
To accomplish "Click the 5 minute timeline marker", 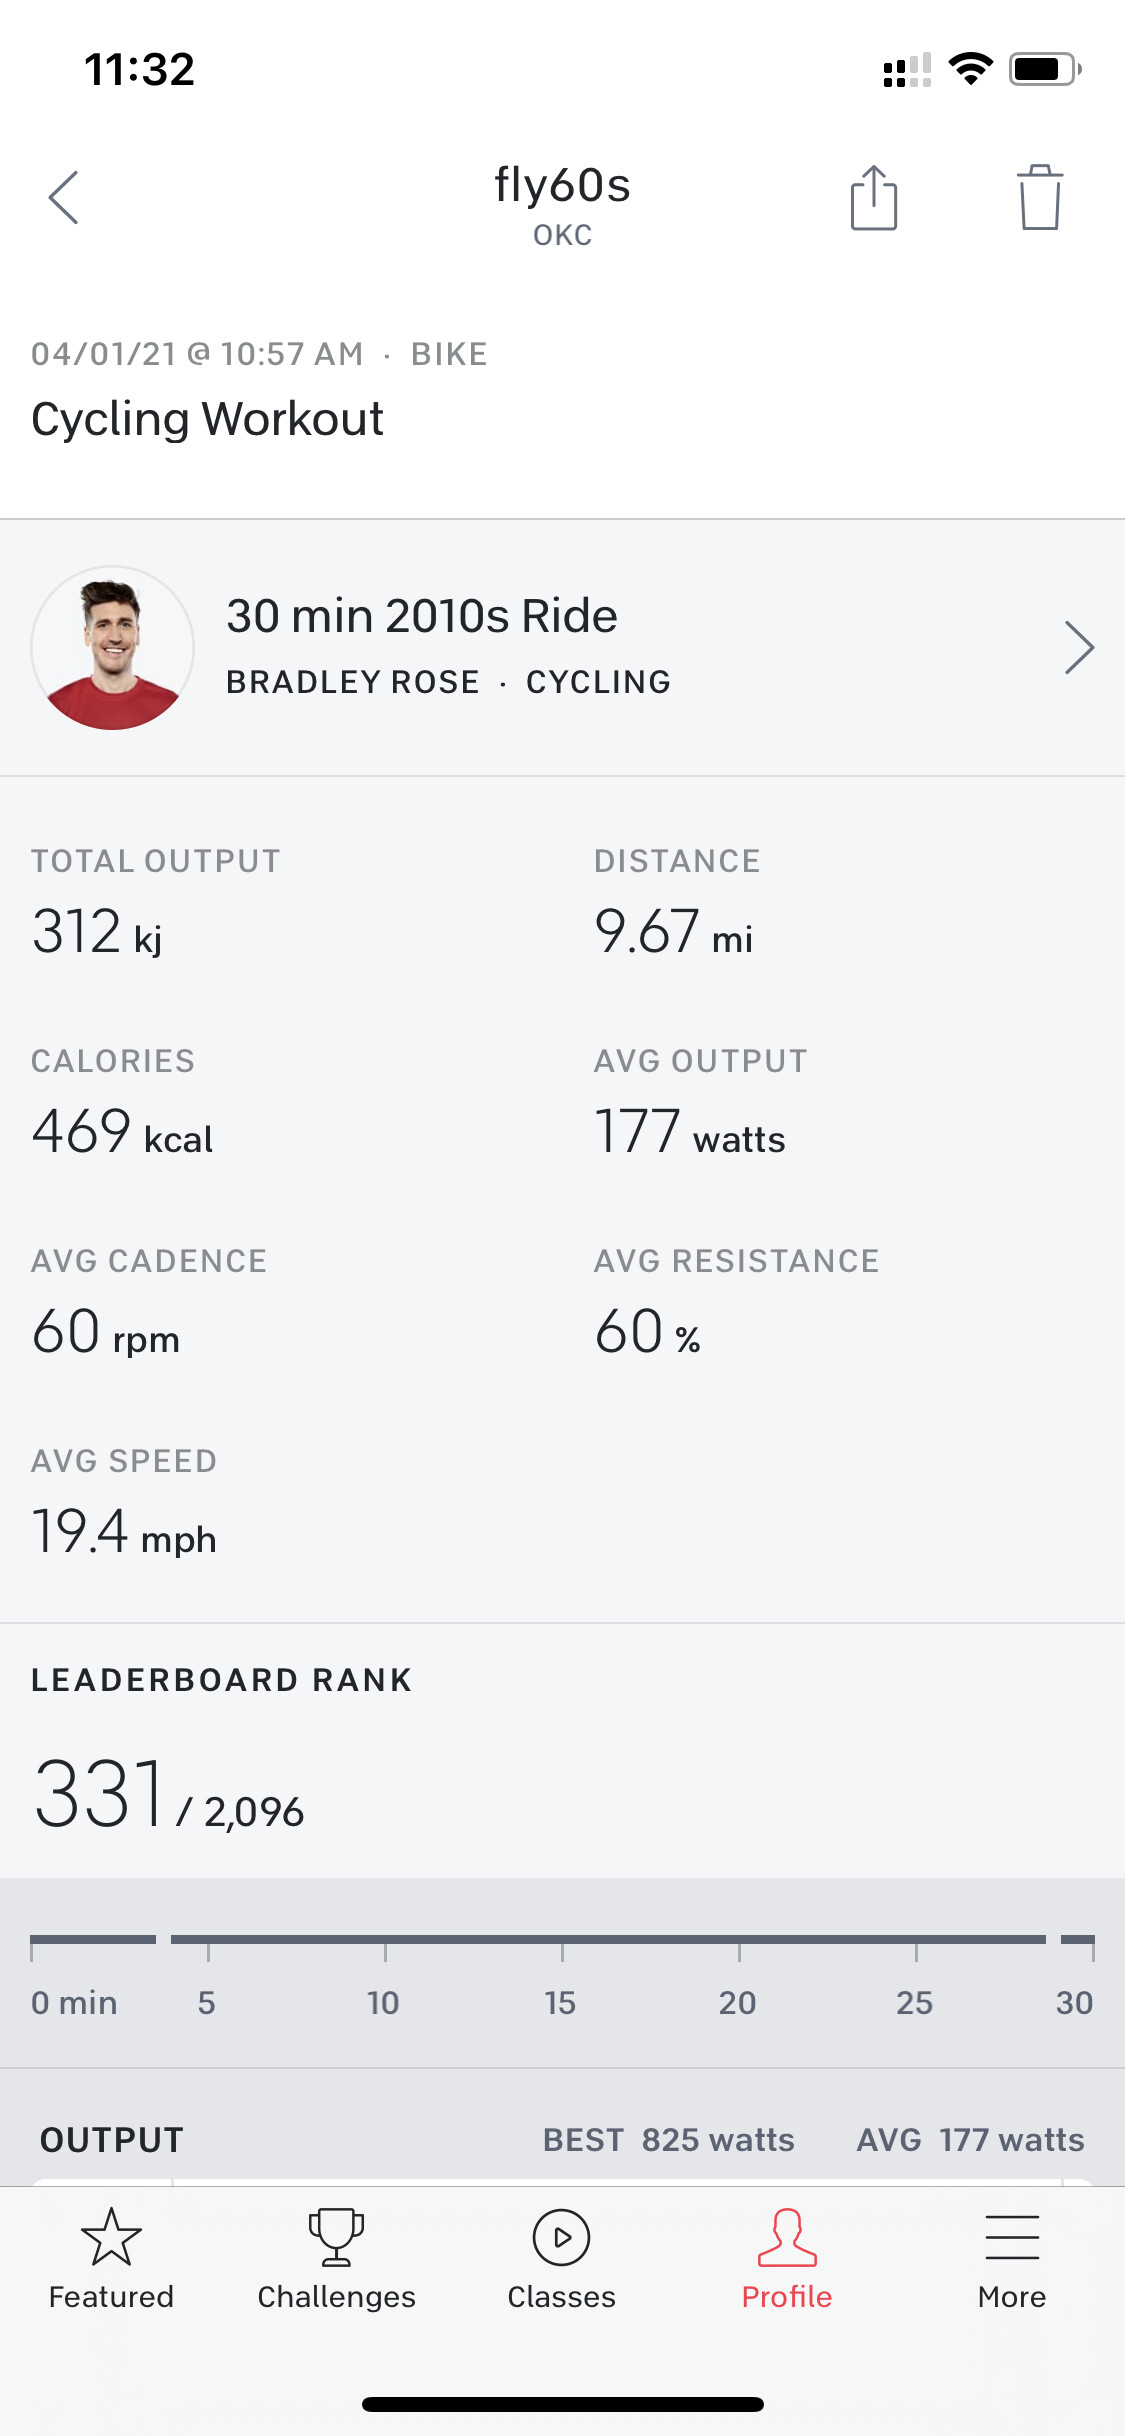I will click(207, 2002).
